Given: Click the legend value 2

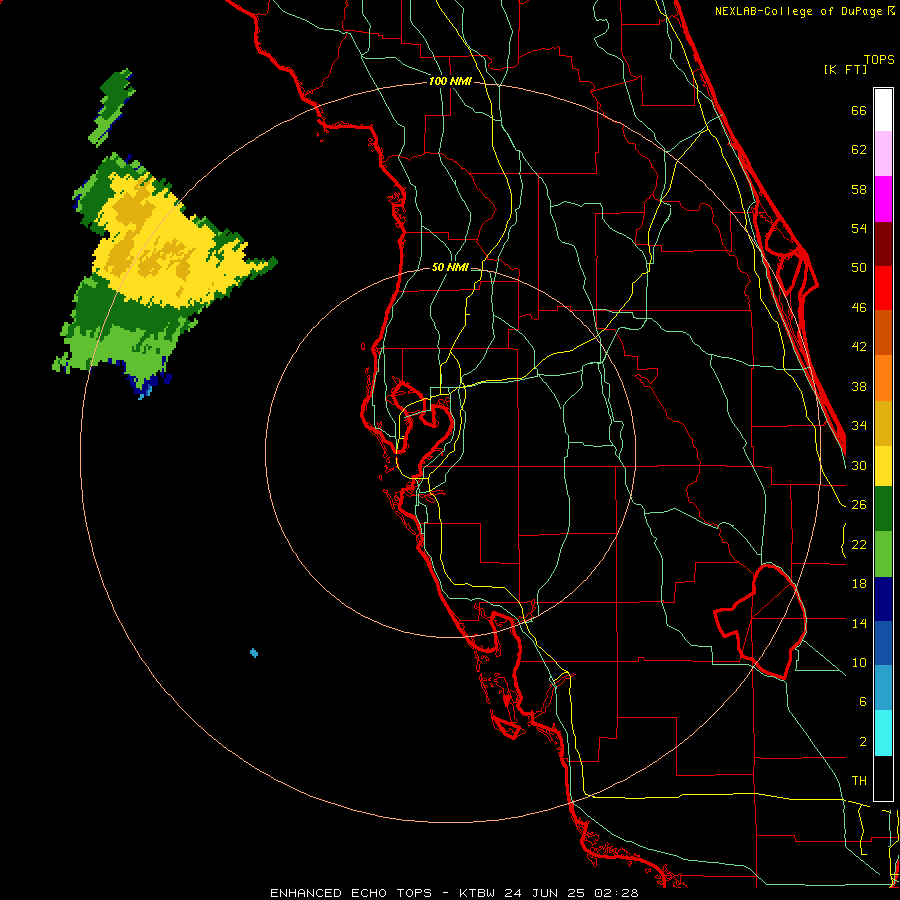Looking at the screenshot, I should pos(863,742).
